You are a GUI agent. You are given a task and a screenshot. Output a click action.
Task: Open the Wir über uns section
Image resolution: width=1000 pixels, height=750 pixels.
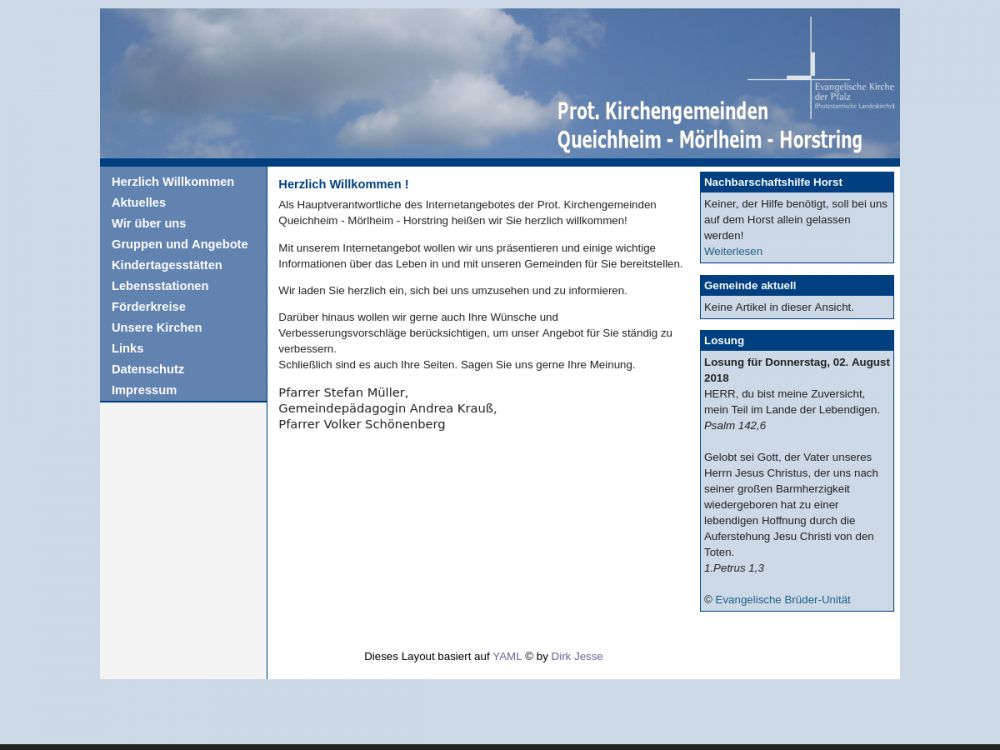(x=149, y=224)
